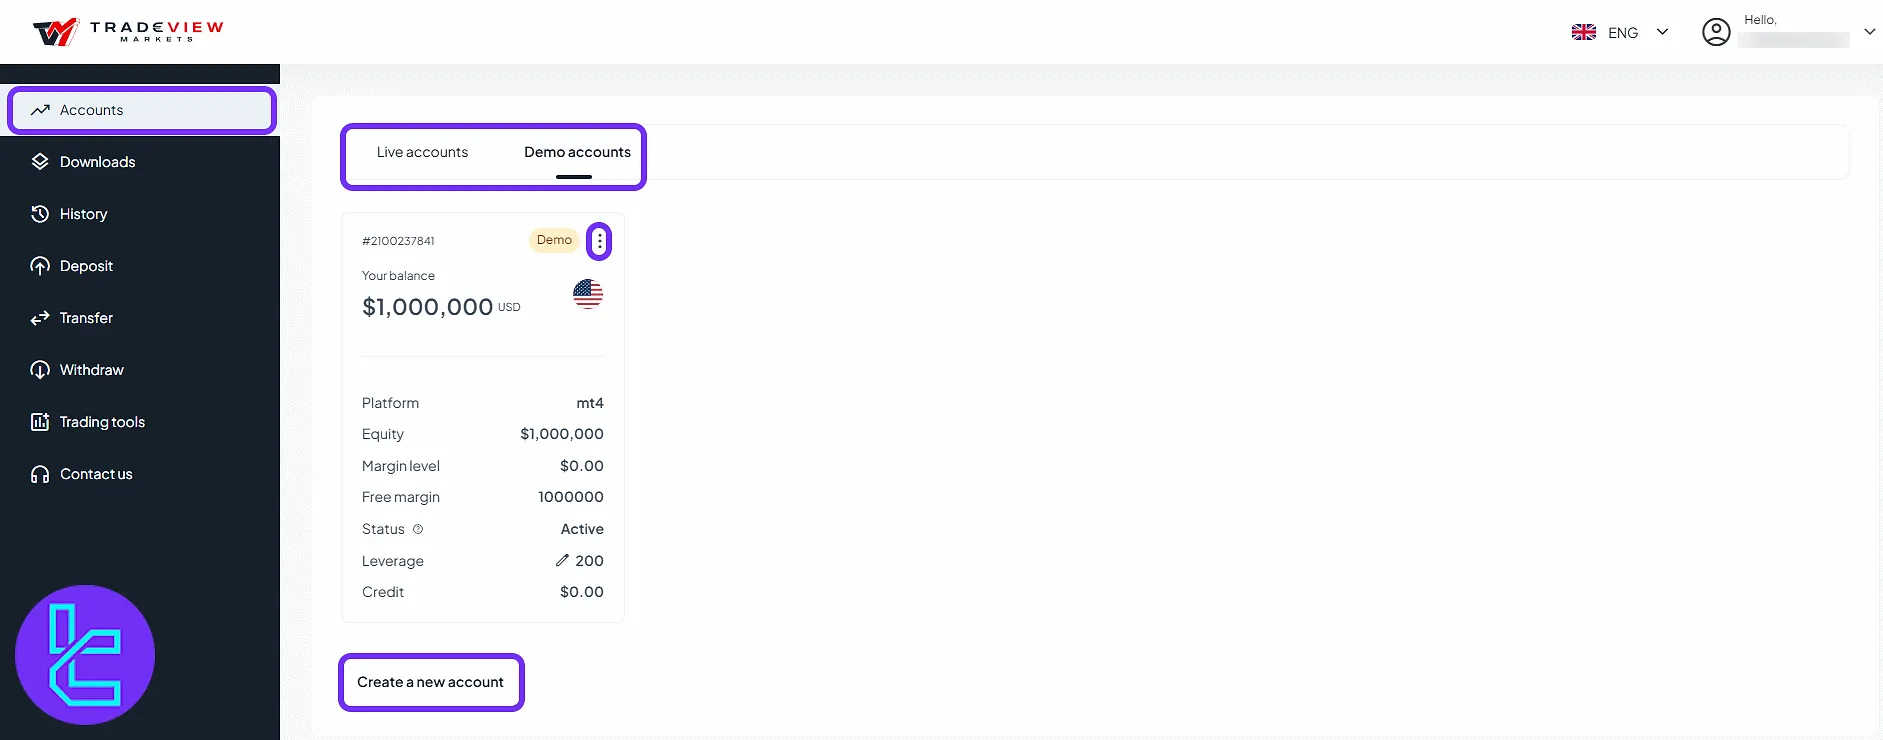Click the Leverage label
Viewport: 1883px width, 740px height.
pos(393,561)
